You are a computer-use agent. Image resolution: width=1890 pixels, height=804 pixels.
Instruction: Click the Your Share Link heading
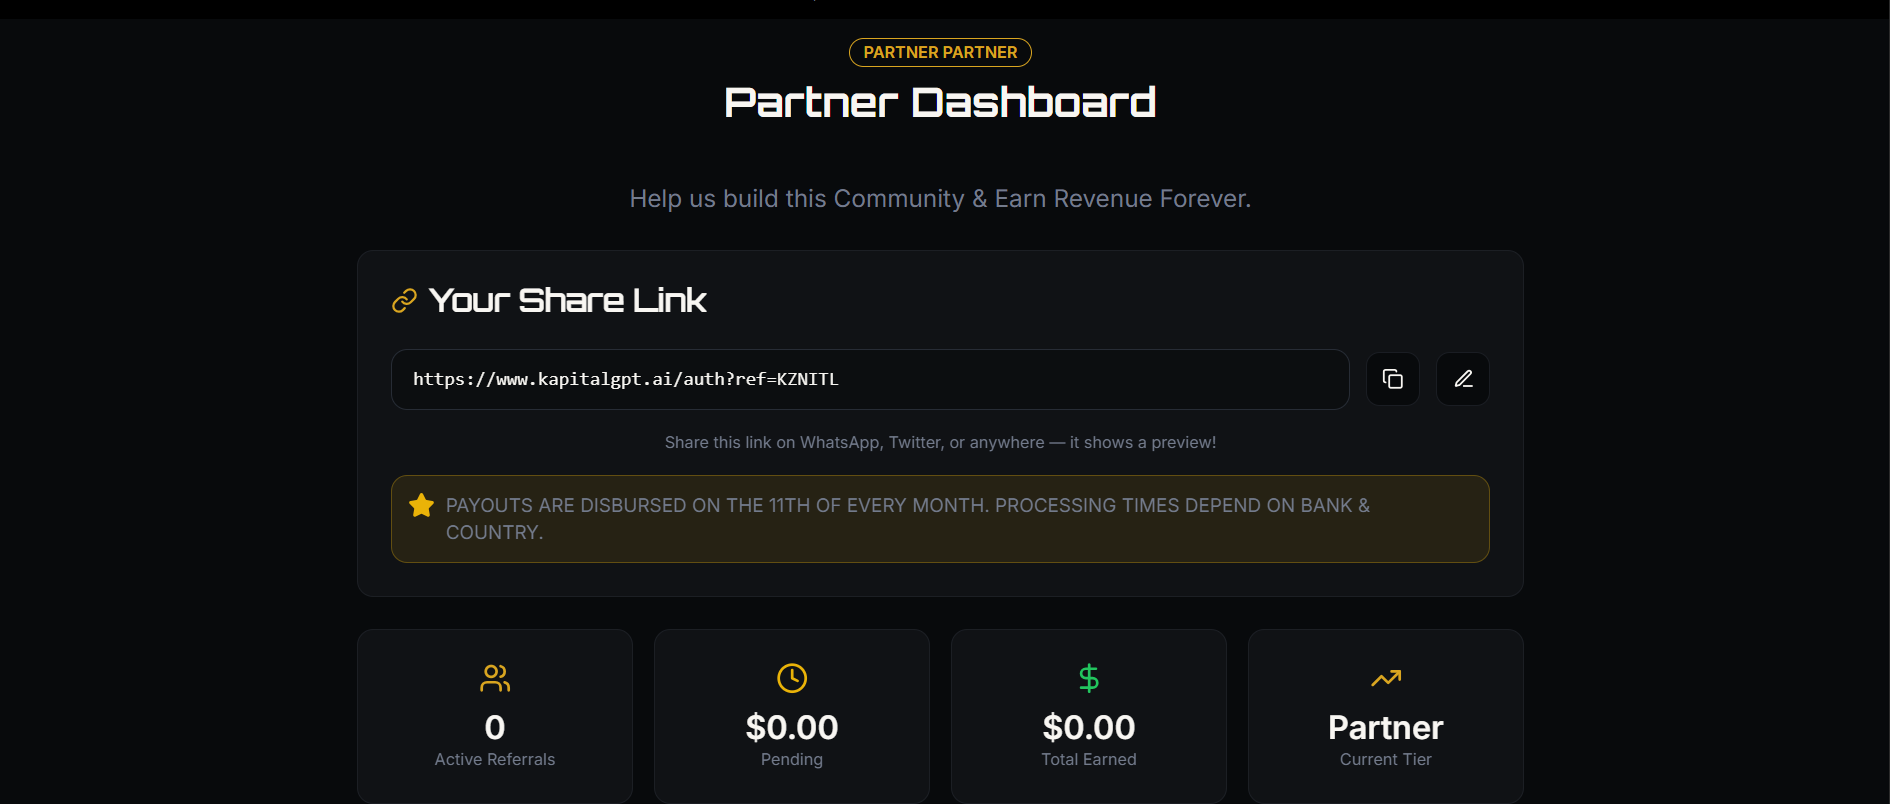pyautogui.click(x=568, y=301)
